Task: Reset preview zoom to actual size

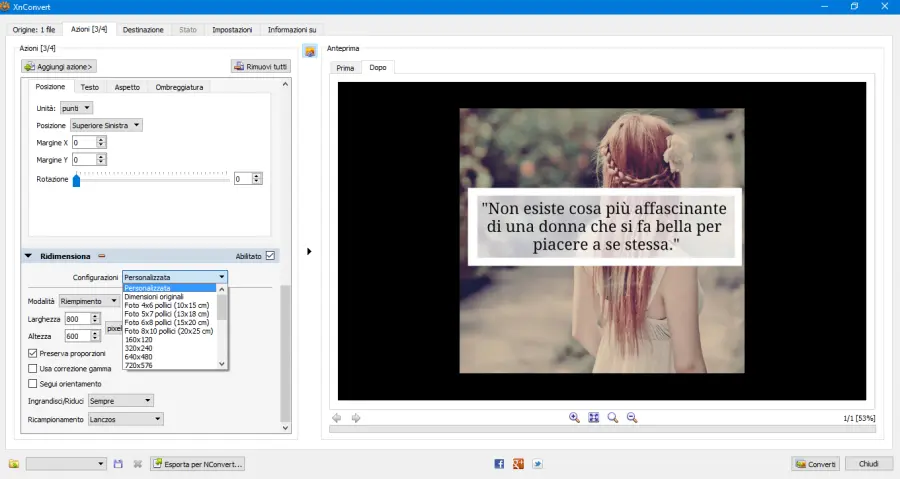Action: (613, 418)
